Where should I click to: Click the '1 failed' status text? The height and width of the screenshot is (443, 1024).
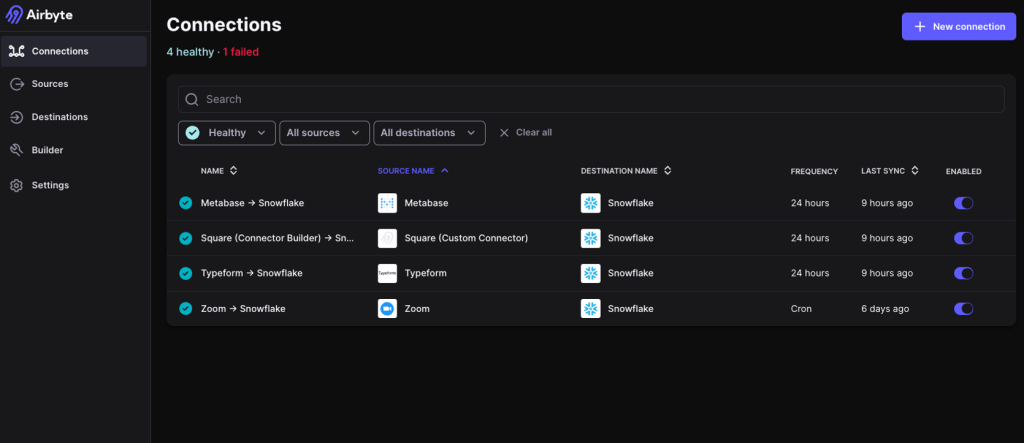[240, 52]
